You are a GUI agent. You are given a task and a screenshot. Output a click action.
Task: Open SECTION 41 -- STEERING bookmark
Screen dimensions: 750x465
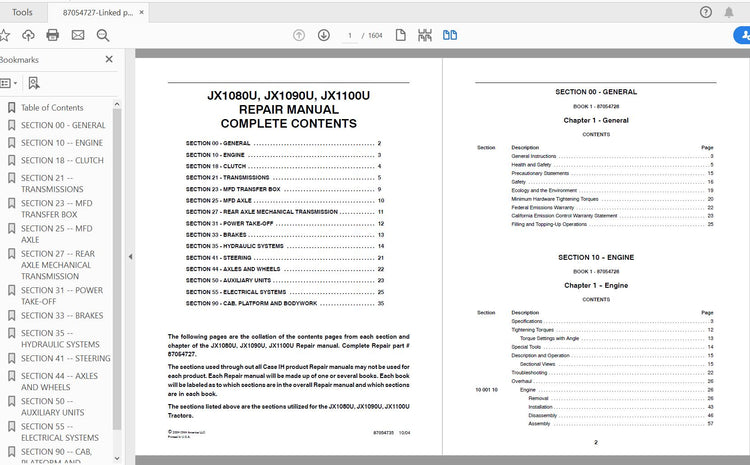tap(66, 358)
